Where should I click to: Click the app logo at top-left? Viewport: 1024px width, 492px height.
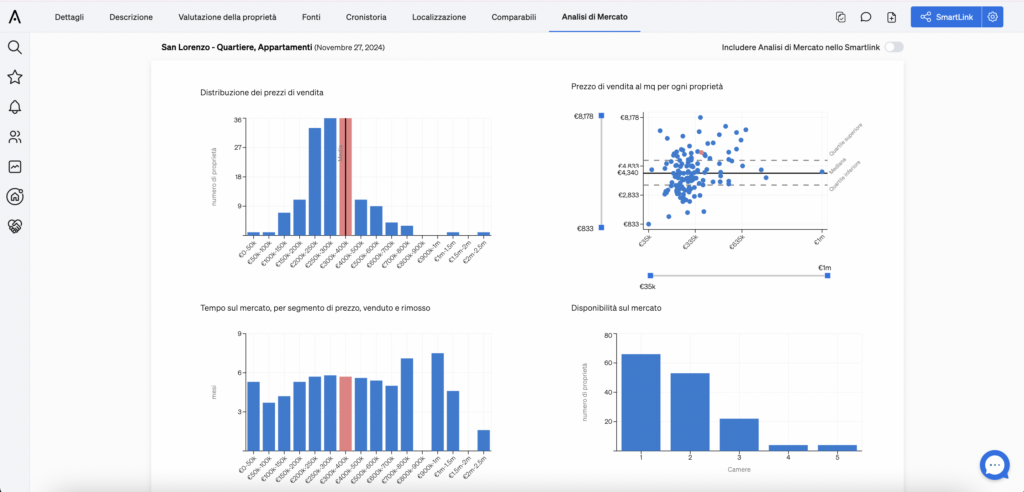click(x=14, y=17)
